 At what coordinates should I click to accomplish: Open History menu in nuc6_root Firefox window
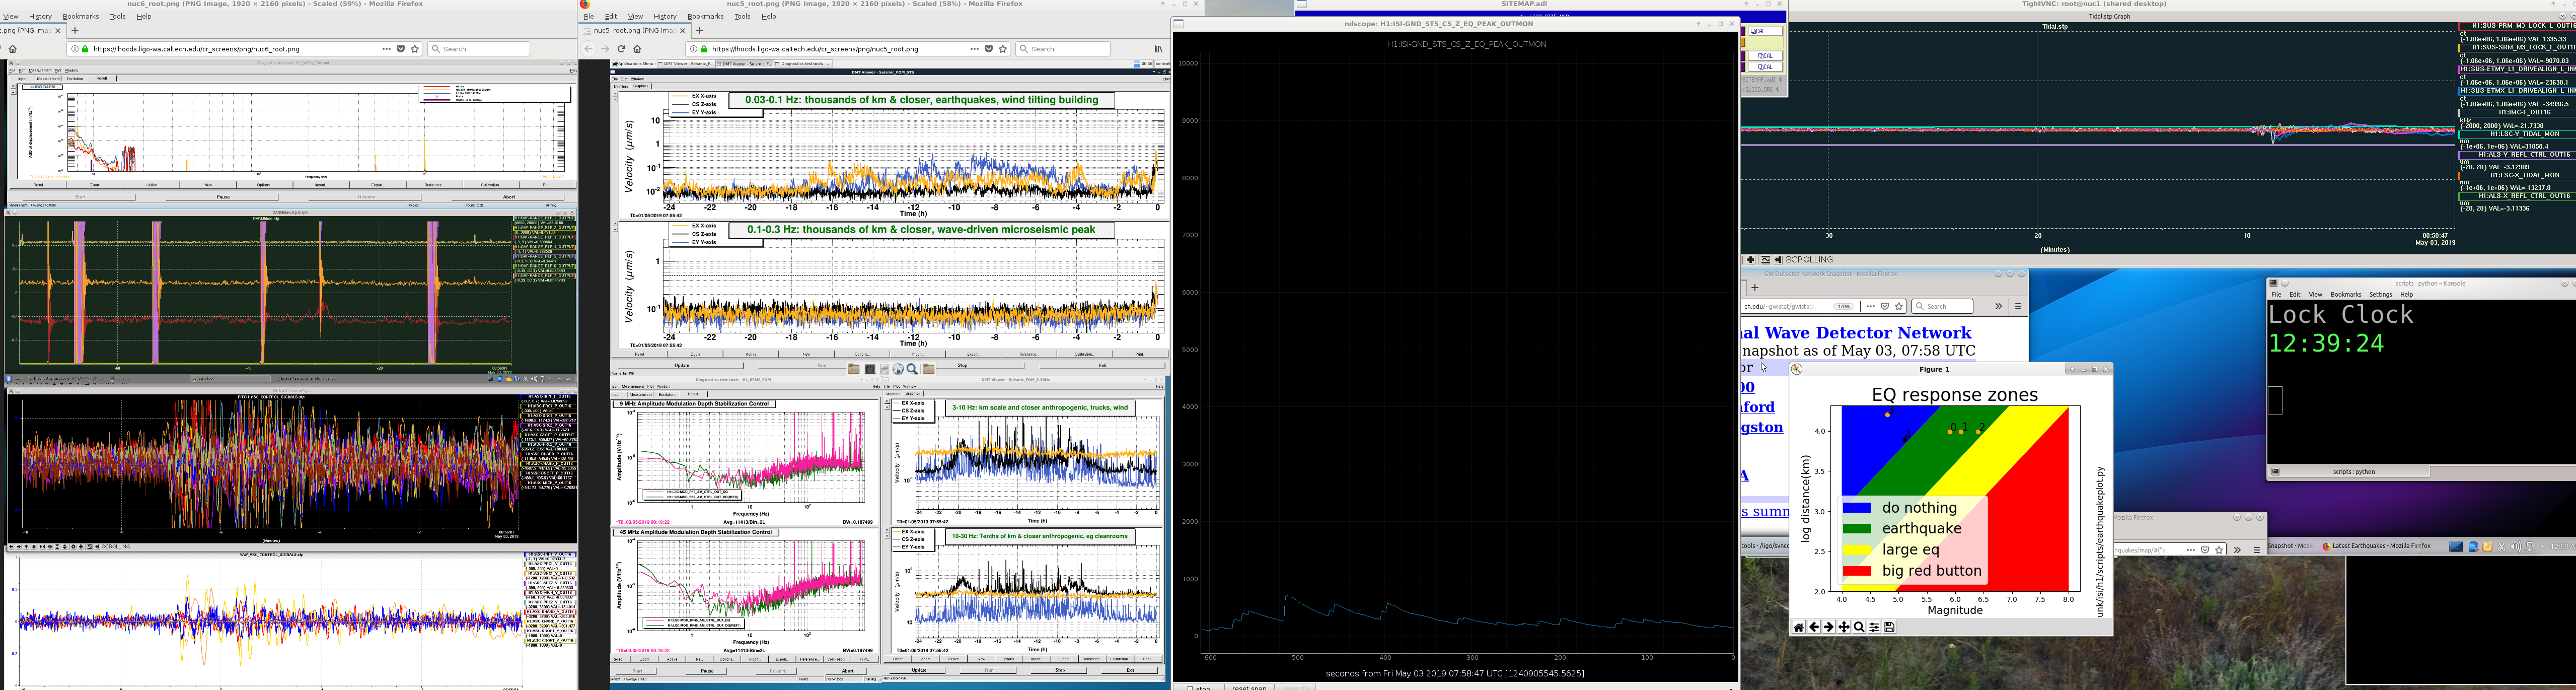coord(40,16)
